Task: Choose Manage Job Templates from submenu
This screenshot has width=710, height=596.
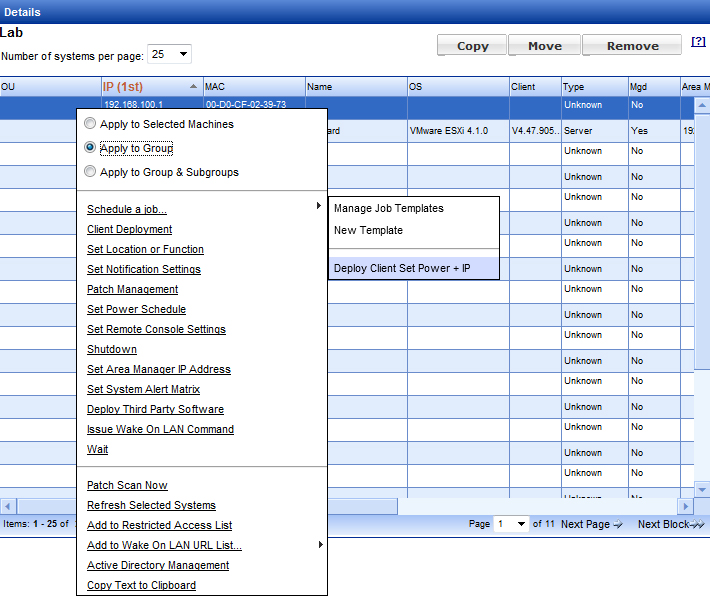Action: click(x=388, y=208)
